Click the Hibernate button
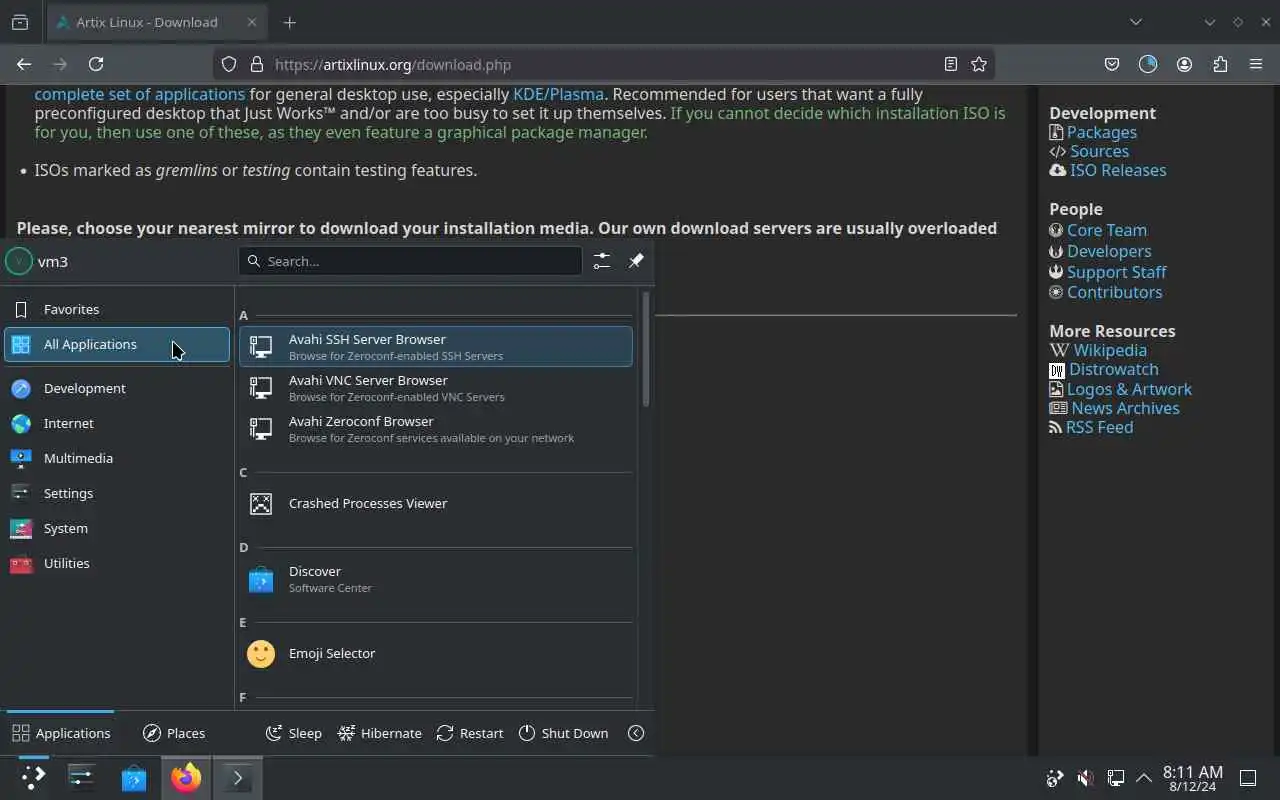Screen dimensions: 1280x800 pyautogui.click(x=380, y=733)
